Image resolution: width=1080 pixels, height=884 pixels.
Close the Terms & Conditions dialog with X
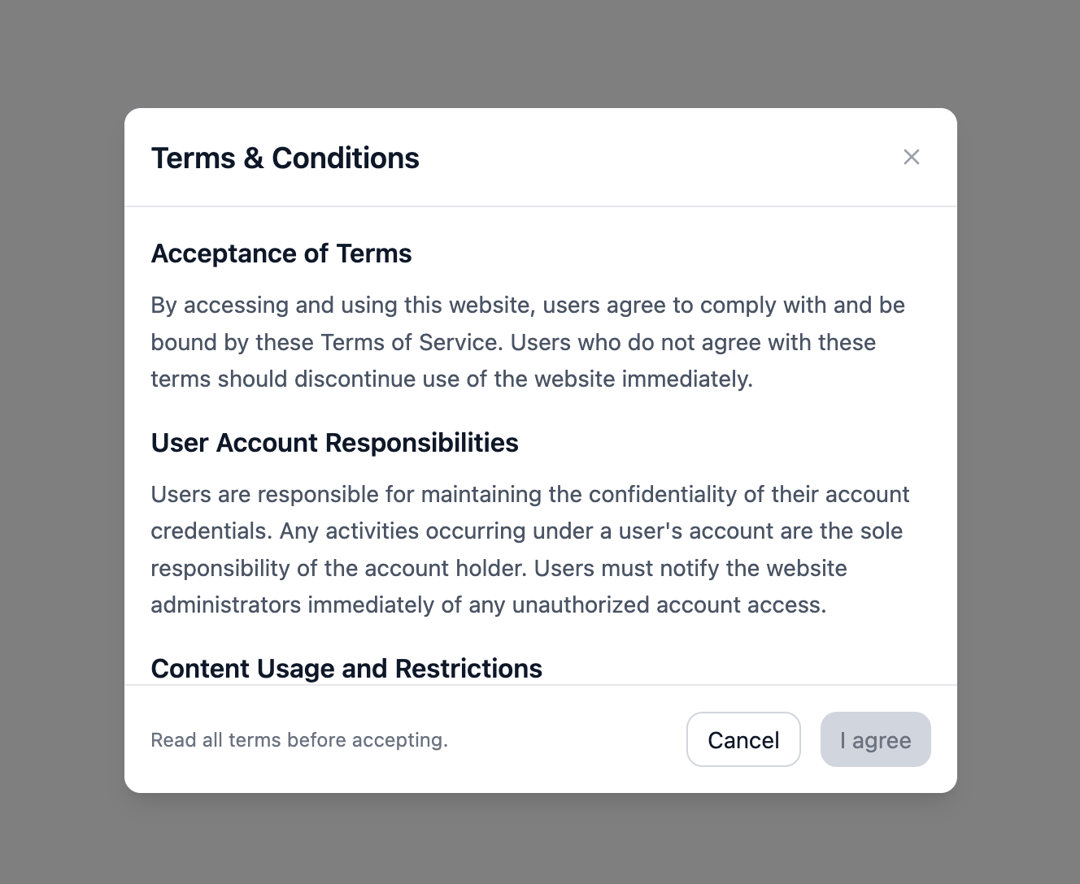(911, 157)
